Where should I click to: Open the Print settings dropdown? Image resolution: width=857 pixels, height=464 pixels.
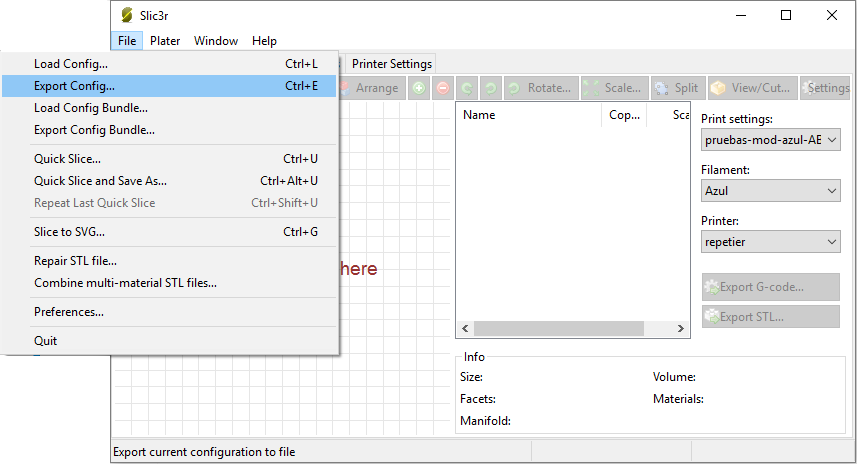771,140
